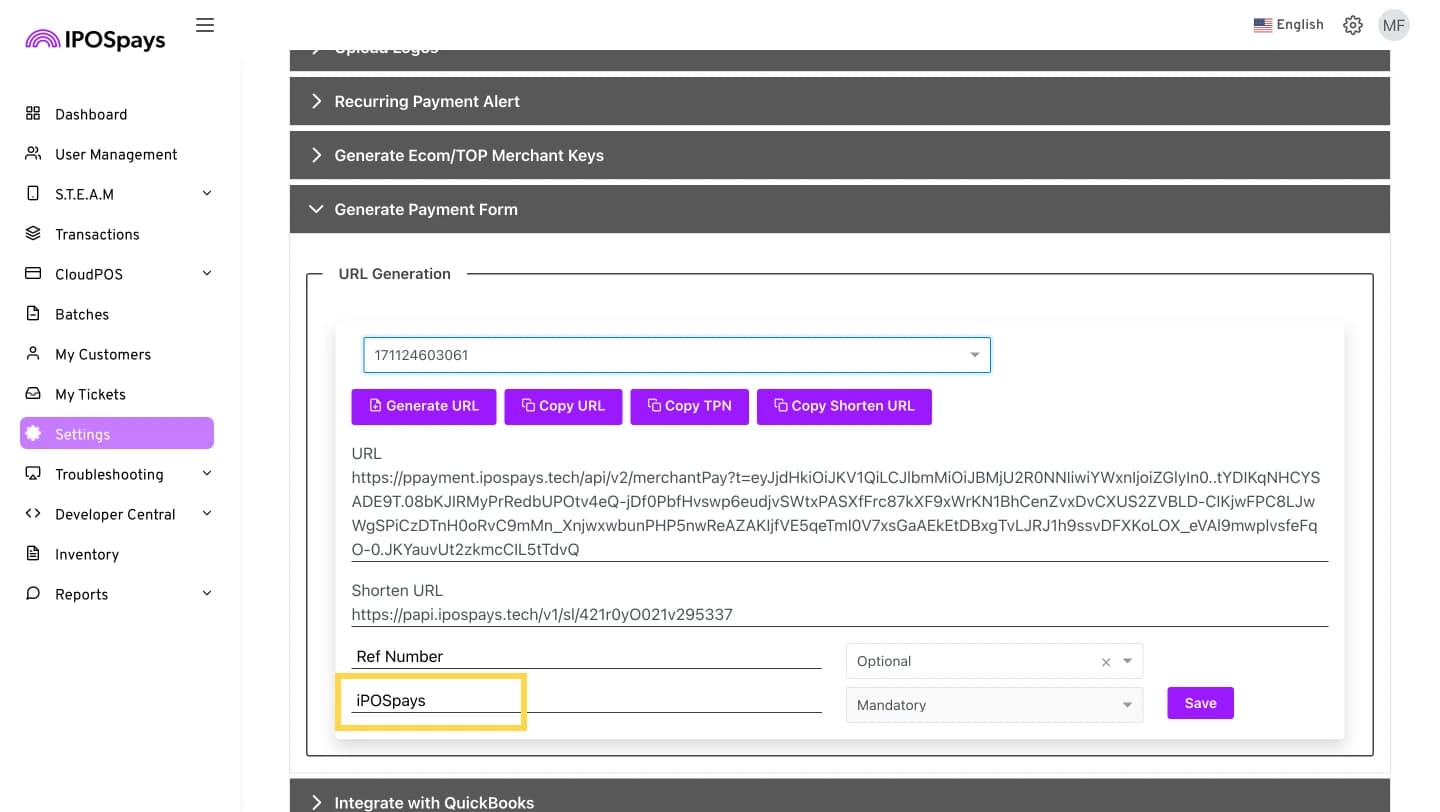Expand the Recurring Payment Alert section
The height and width of the screenshot is (812, 1440).
tap(840, 101)
